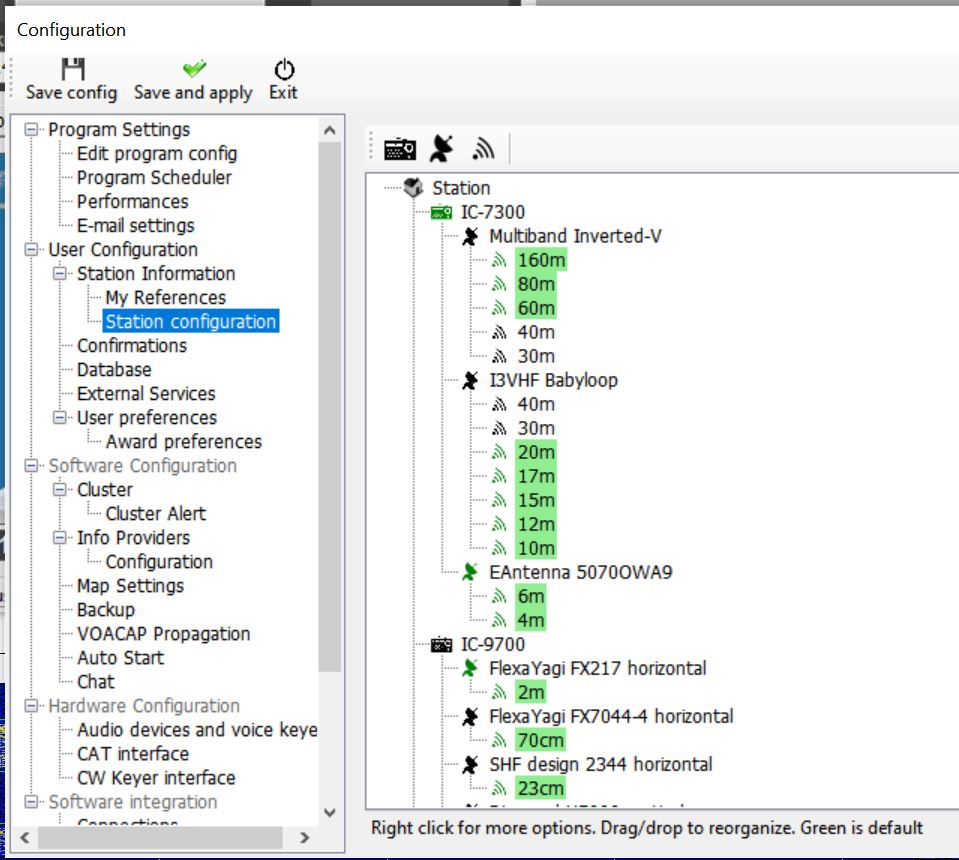Click the green IC-7300 radio icon

pos(442,212)
